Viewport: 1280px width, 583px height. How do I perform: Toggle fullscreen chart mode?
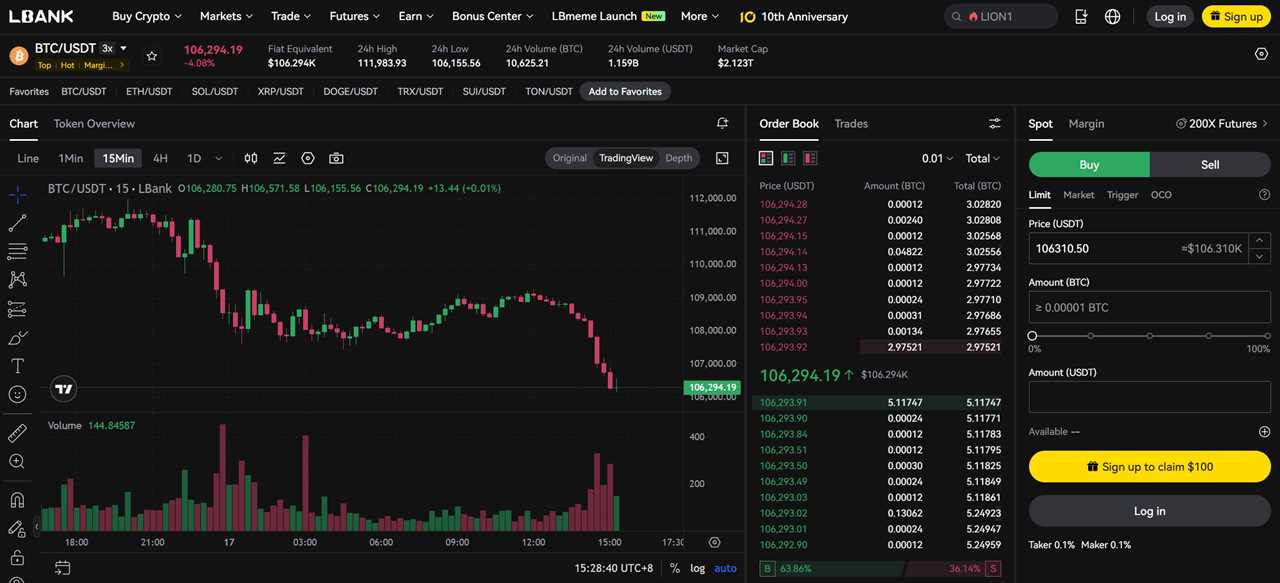(722, 158)
